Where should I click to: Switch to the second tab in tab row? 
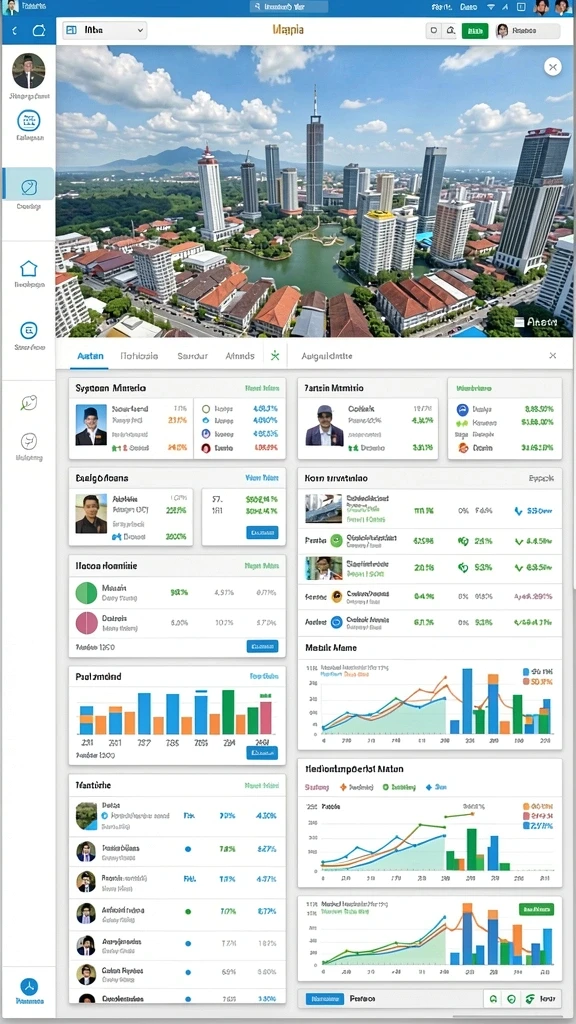click(139, 356)
